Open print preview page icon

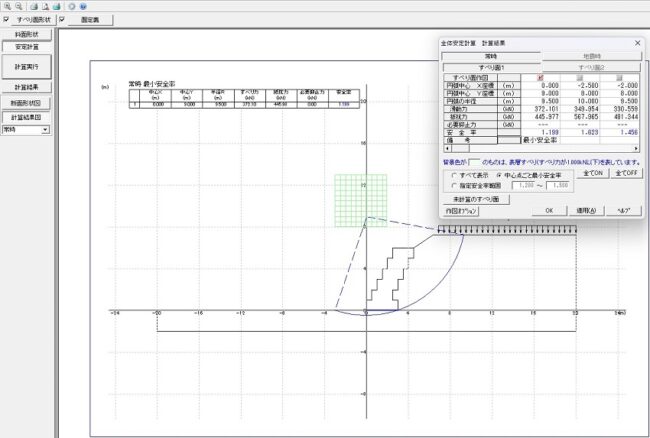point(45,6)
